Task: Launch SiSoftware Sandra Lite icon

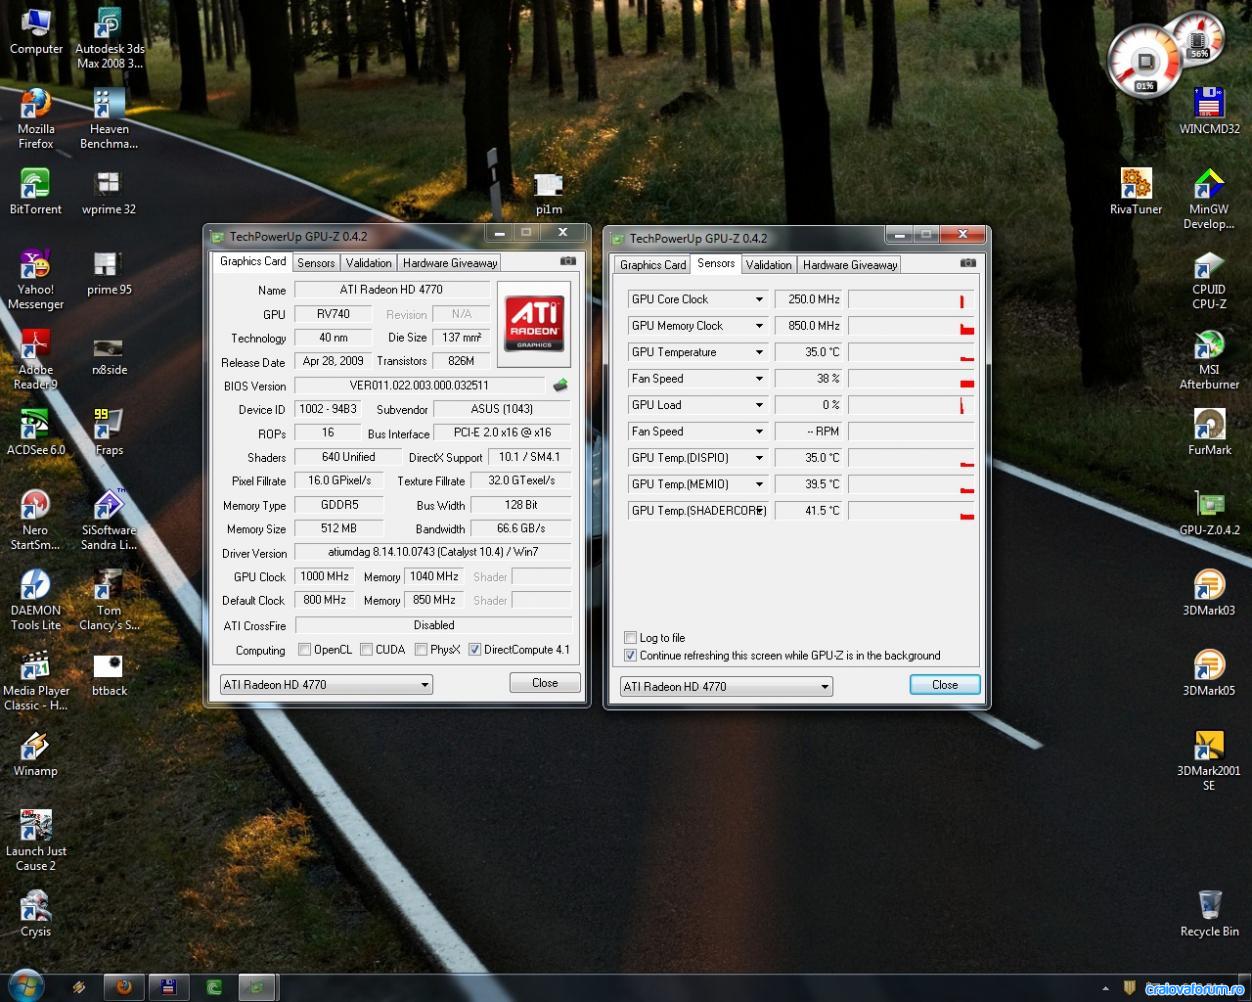Action: (109, 520)
